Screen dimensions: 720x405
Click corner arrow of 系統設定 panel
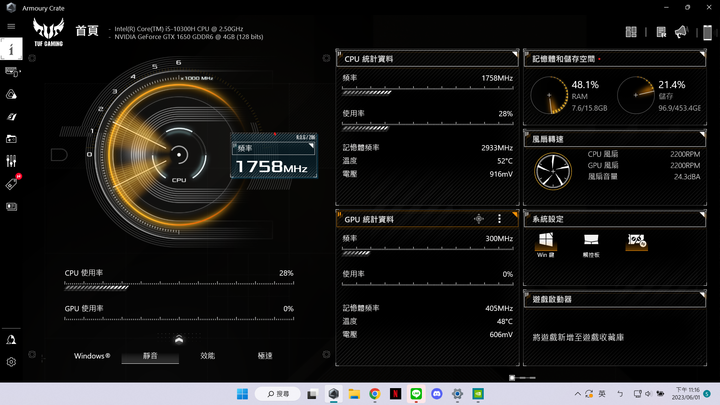point(702,214)
